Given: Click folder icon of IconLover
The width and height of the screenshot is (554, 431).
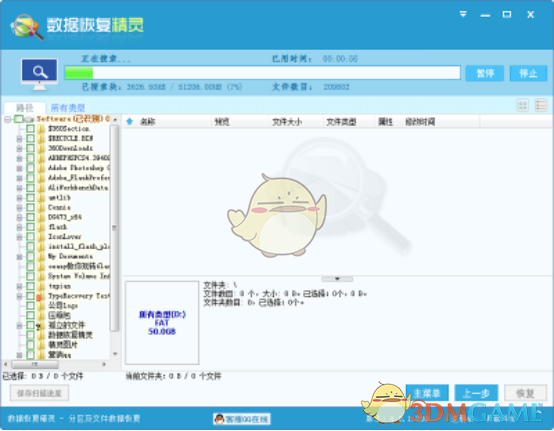Looking at the screenshot, I should pyautogui.click(x=41, y=237).
